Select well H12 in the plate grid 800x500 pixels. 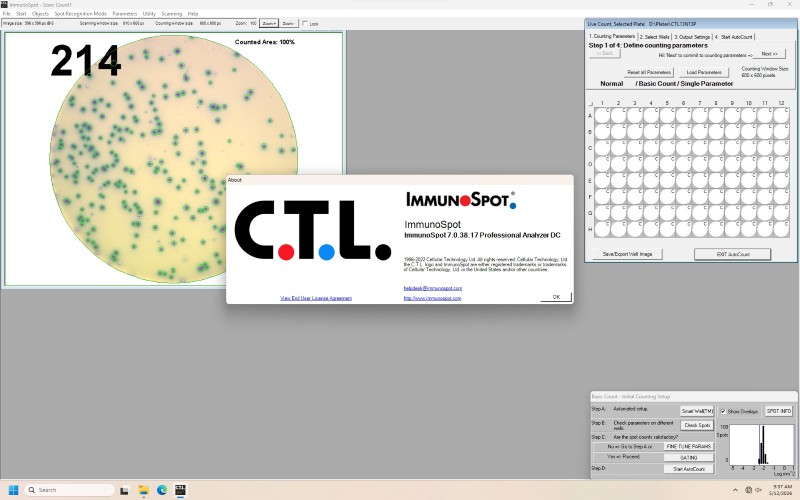tap(781, 229)
